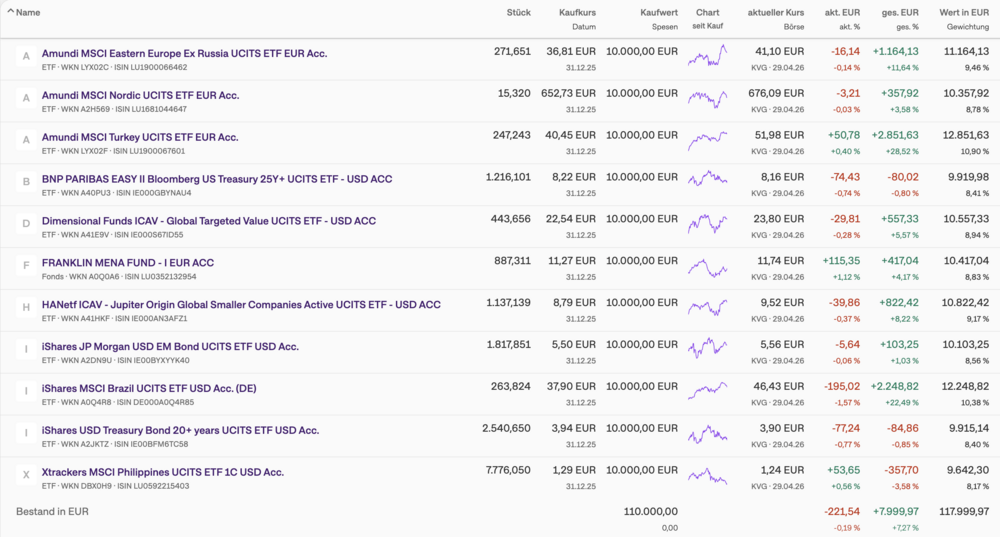
Task: Open the sparkline chart for FRANKLIN MENA FUND
Action: (x=707, y=267)
